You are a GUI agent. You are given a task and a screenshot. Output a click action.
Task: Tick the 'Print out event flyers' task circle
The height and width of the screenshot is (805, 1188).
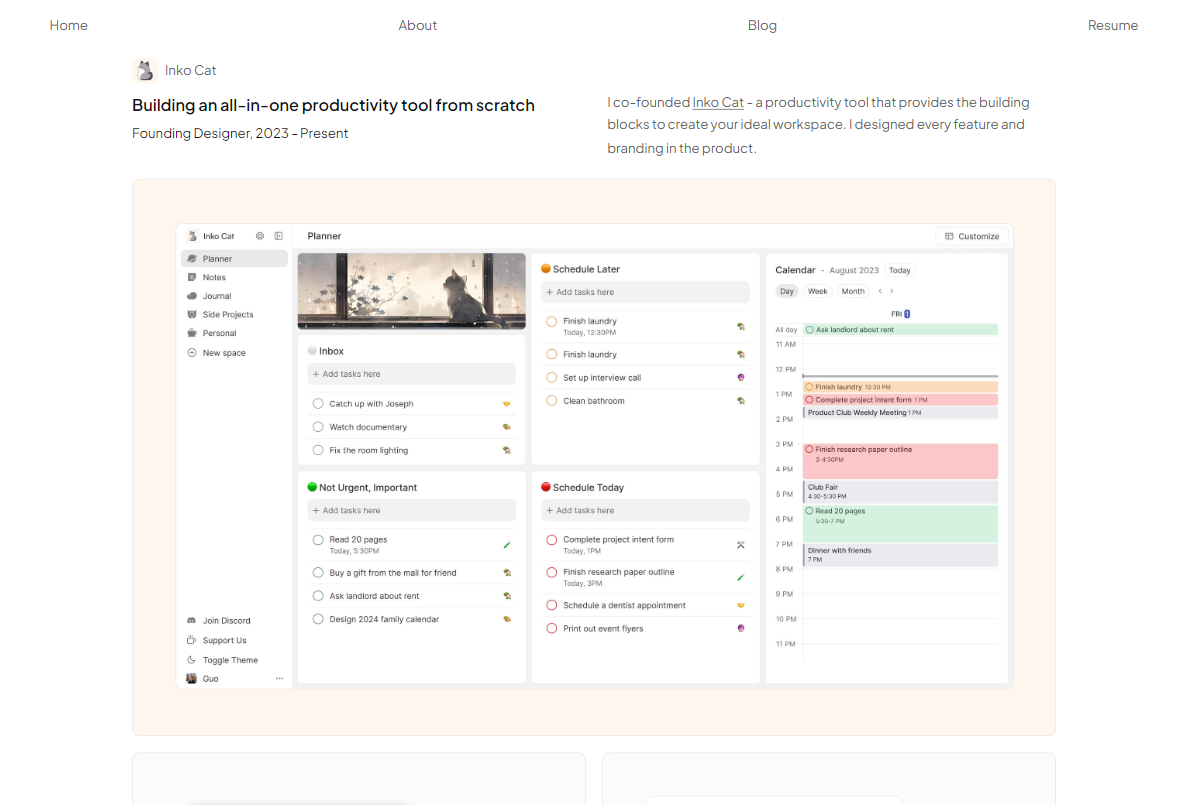(x=551, y=629)
